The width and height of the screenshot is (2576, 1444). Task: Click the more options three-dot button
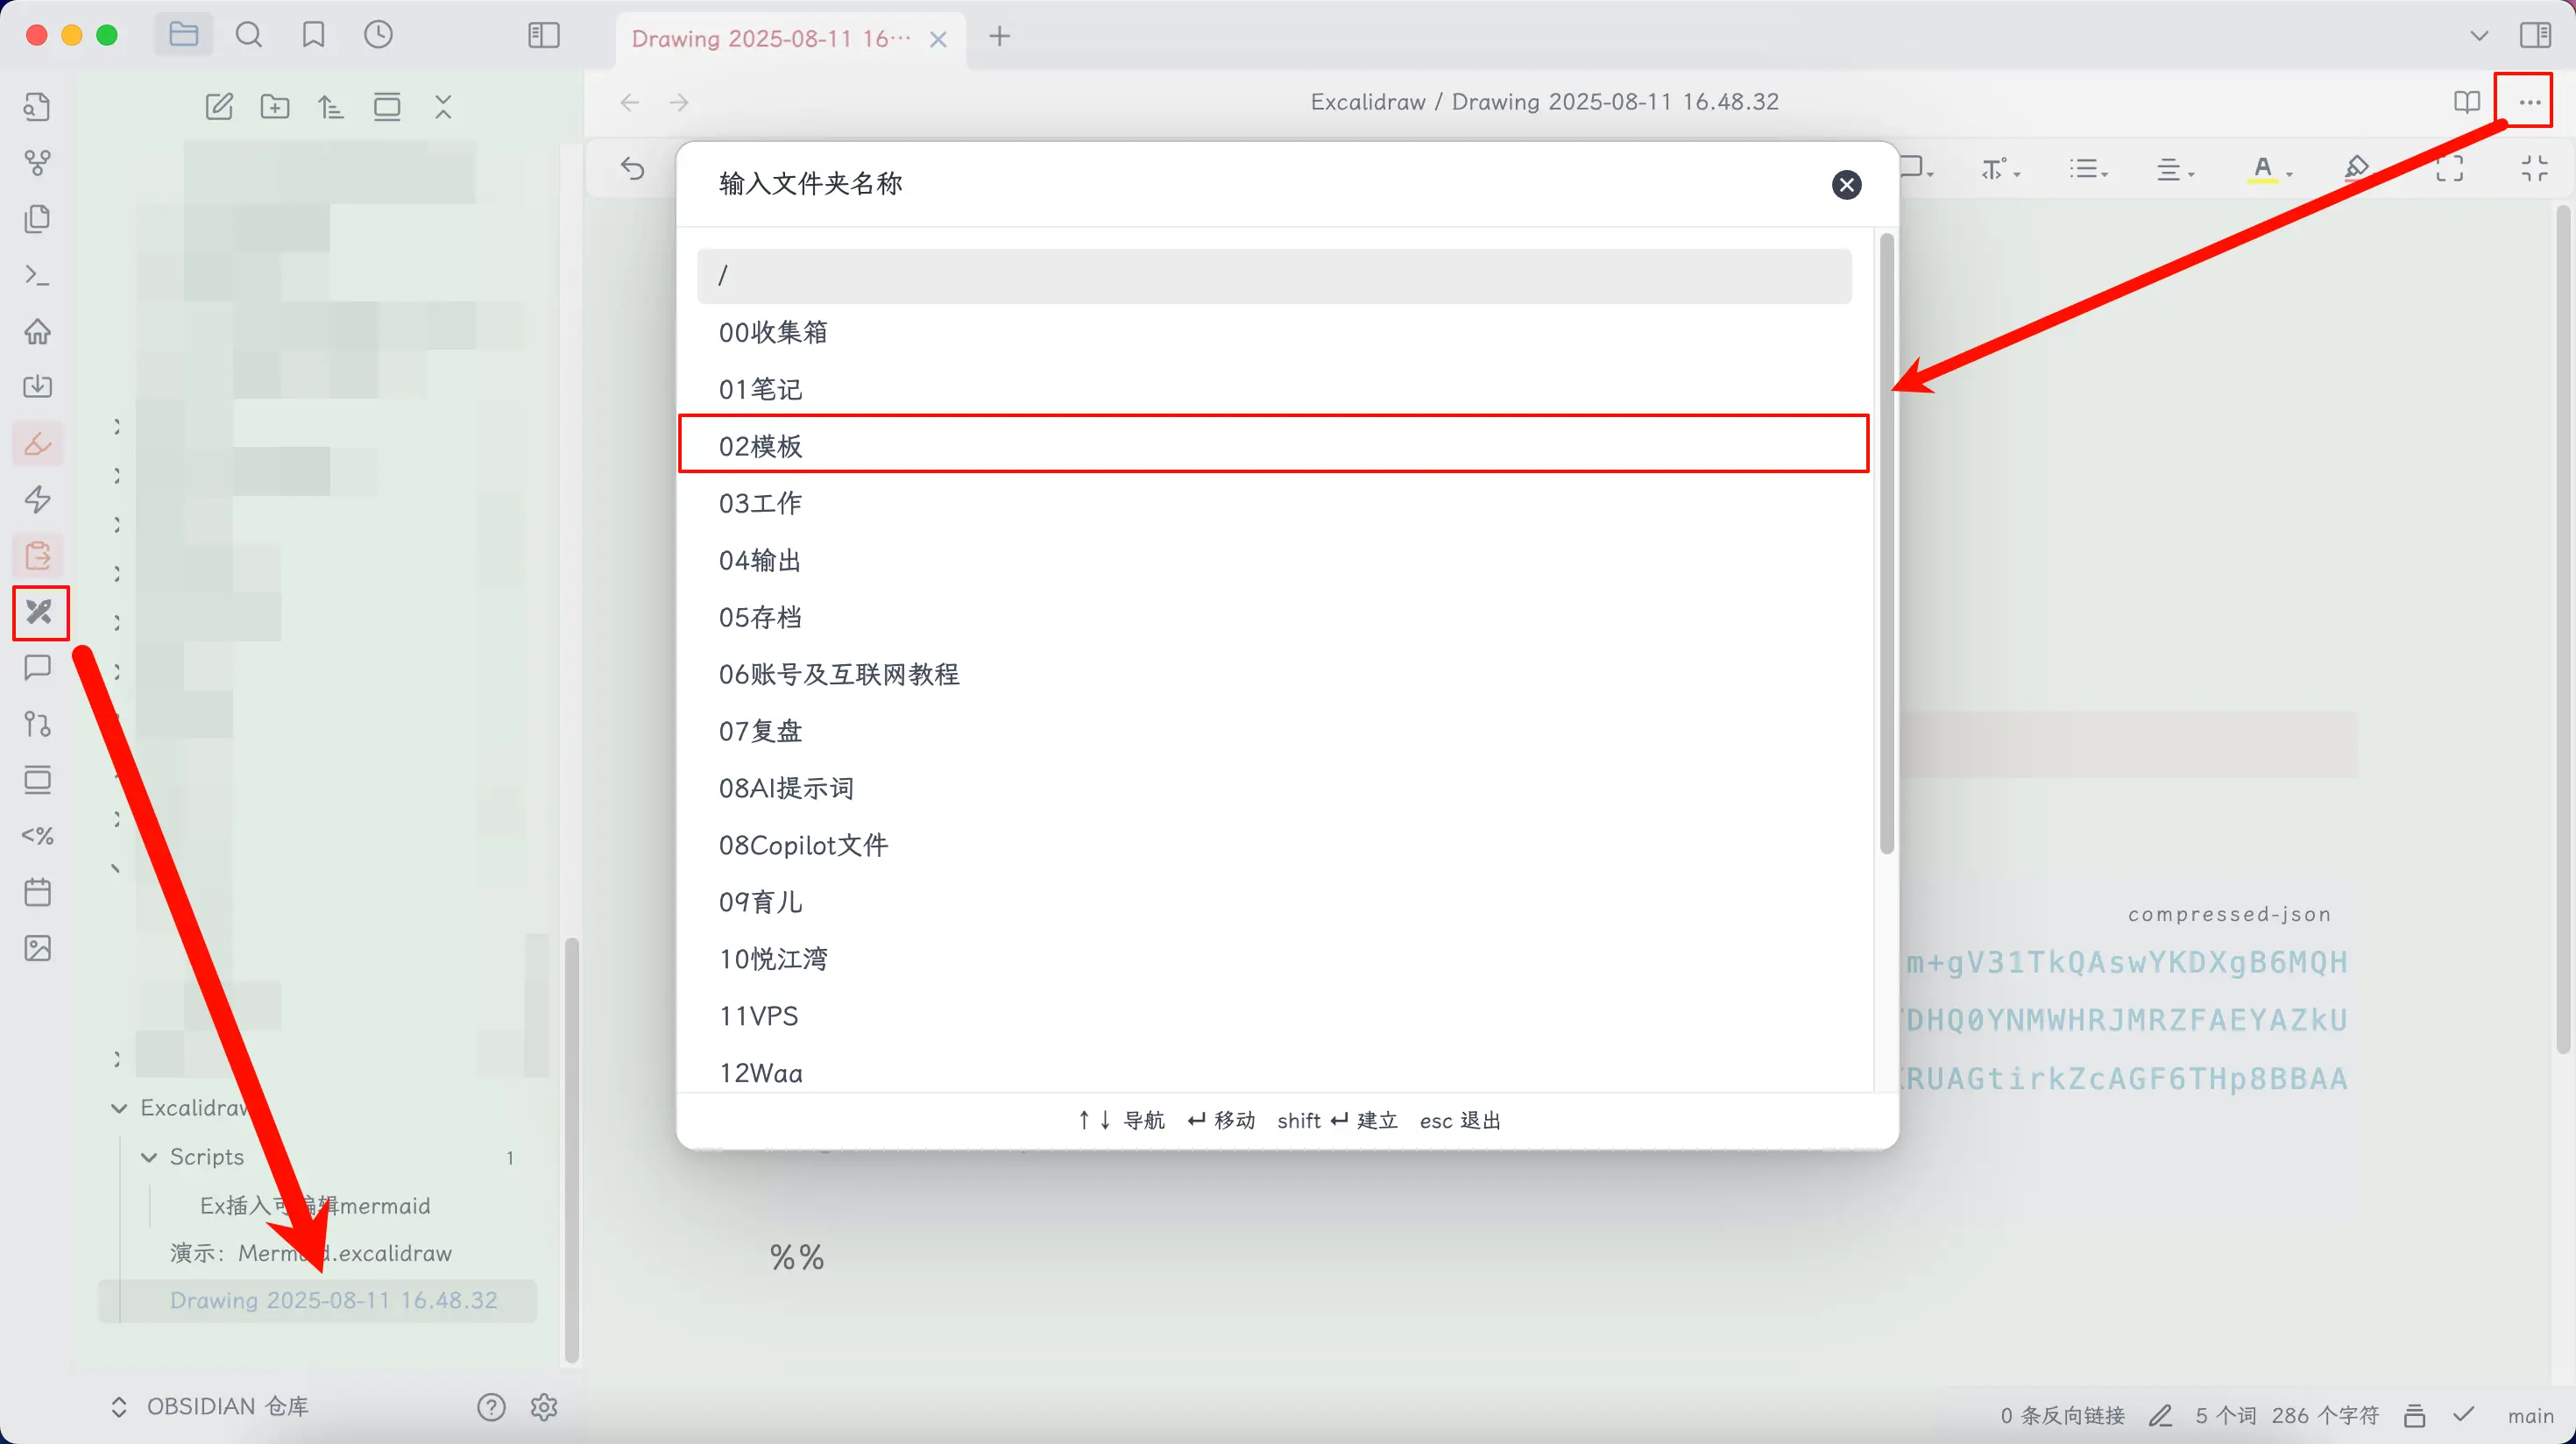point(2529,102)
